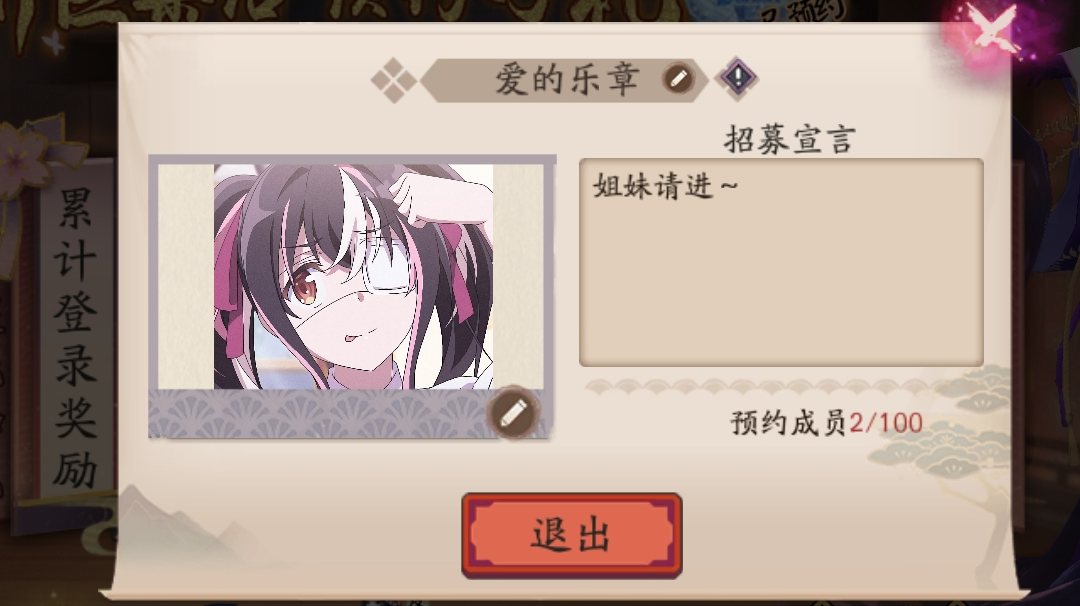Click the 招募宣言 heading
1080x606 pixels.
coord(789,140)
